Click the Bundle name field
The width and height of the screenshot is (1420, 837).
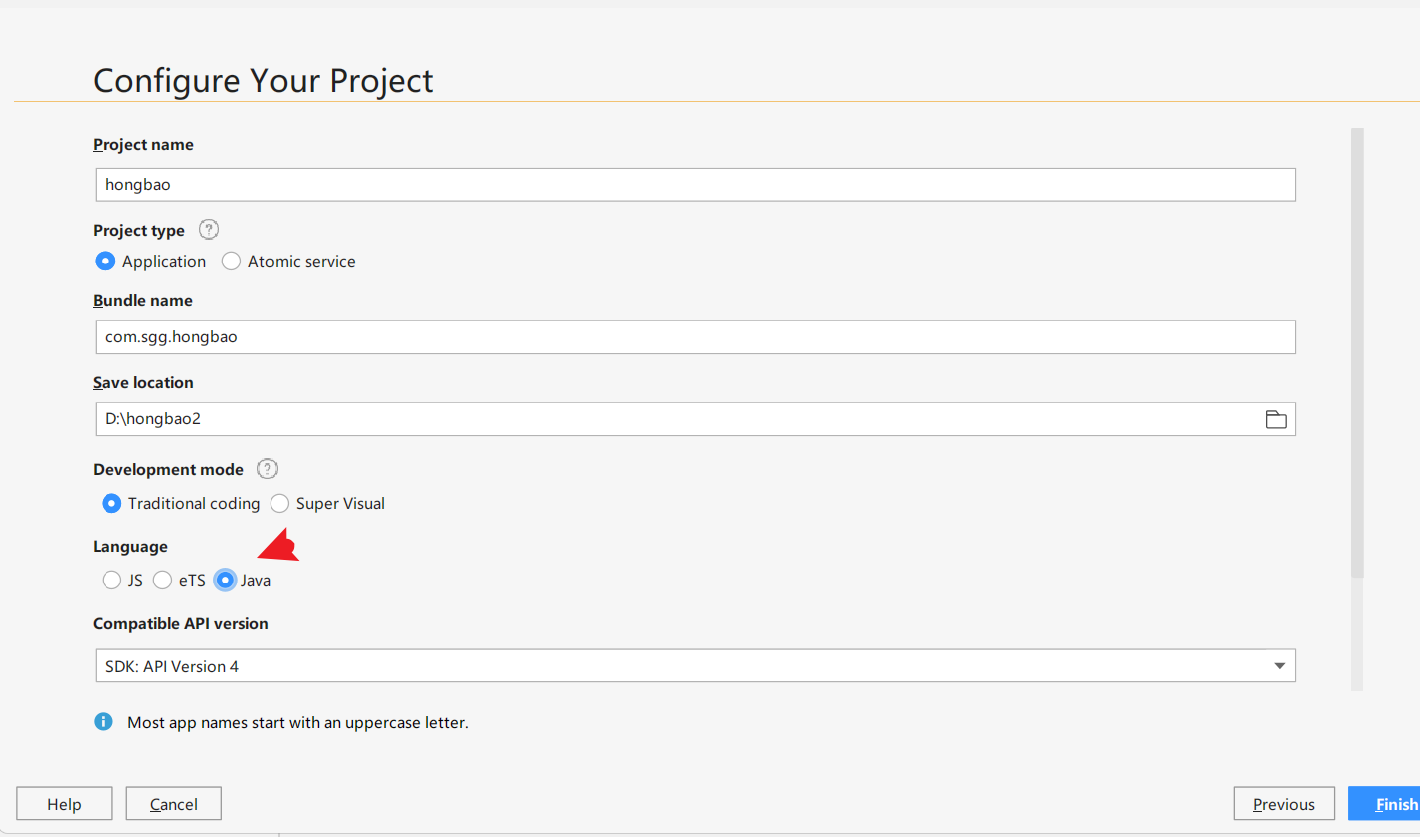(x=696, y=337)
